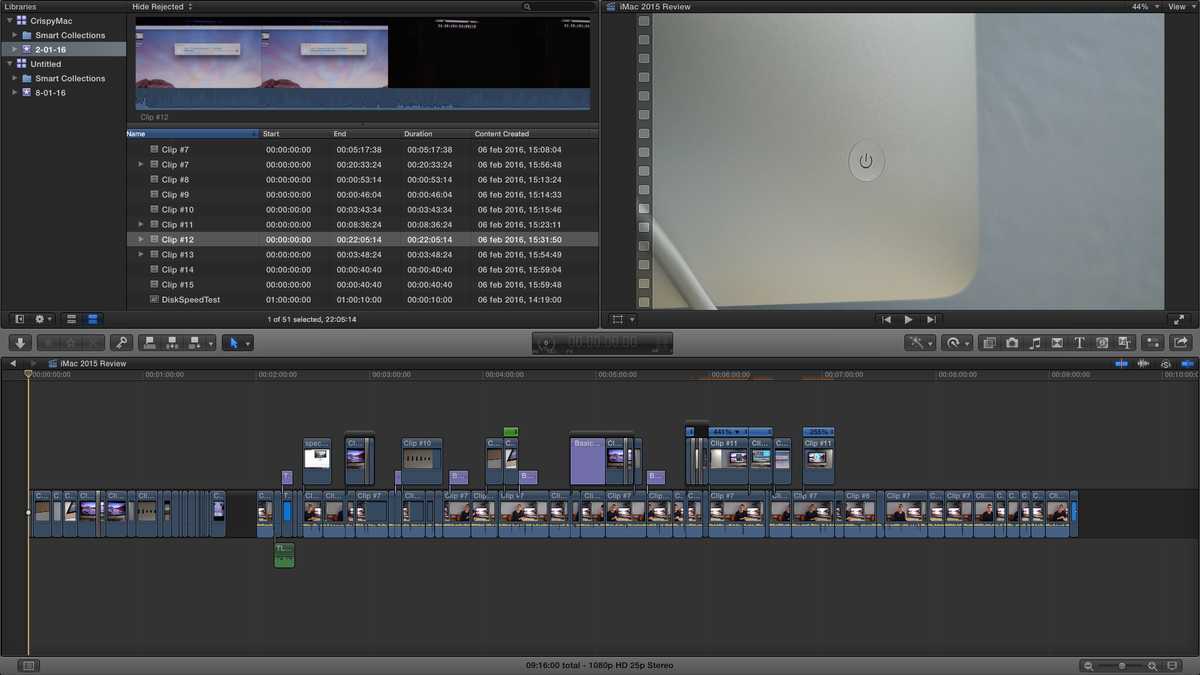This screenshot has height=675, width=1200.
Task: Open the Transitions Browser
Action: (1057, 343)
